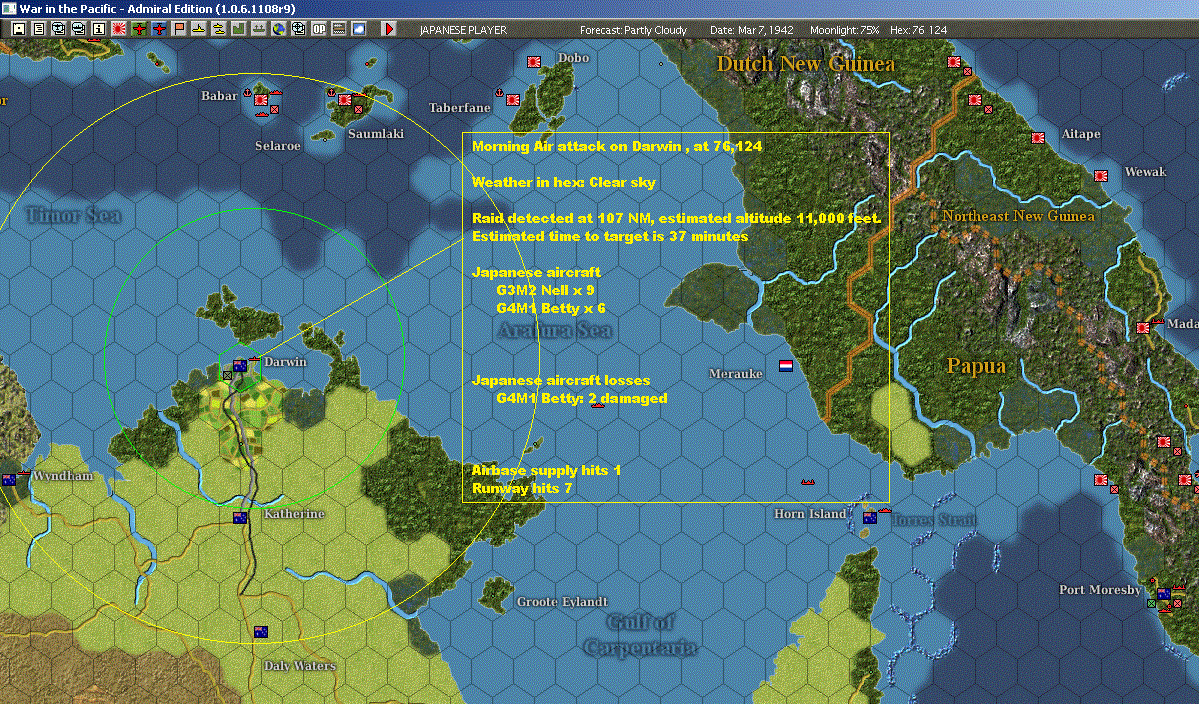This screenshot has height=704, width=1199.
Task: Click the OP toolbar button
Action: tap(319, 29)
